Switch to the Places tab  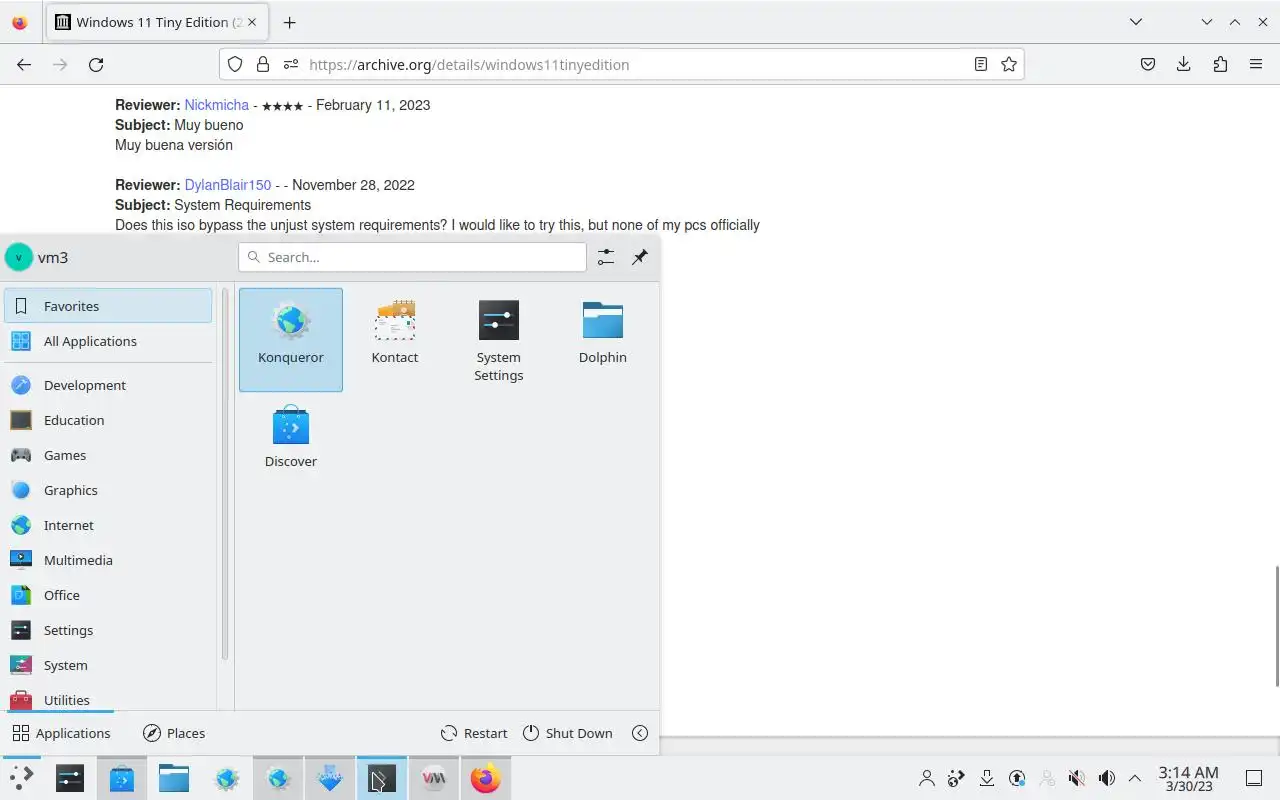click(174, 733)
